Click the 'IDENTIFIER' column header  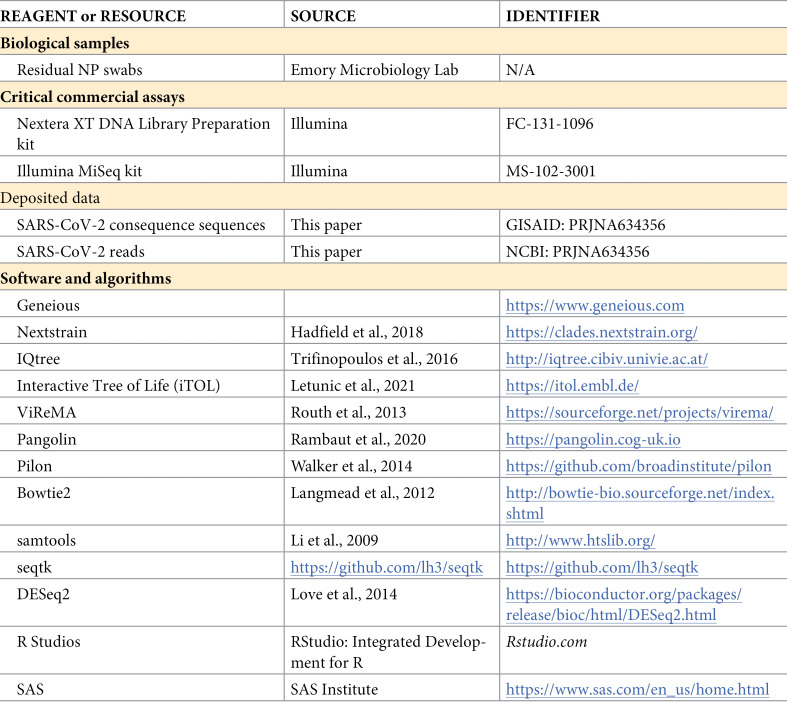click(x=553, y=16)
